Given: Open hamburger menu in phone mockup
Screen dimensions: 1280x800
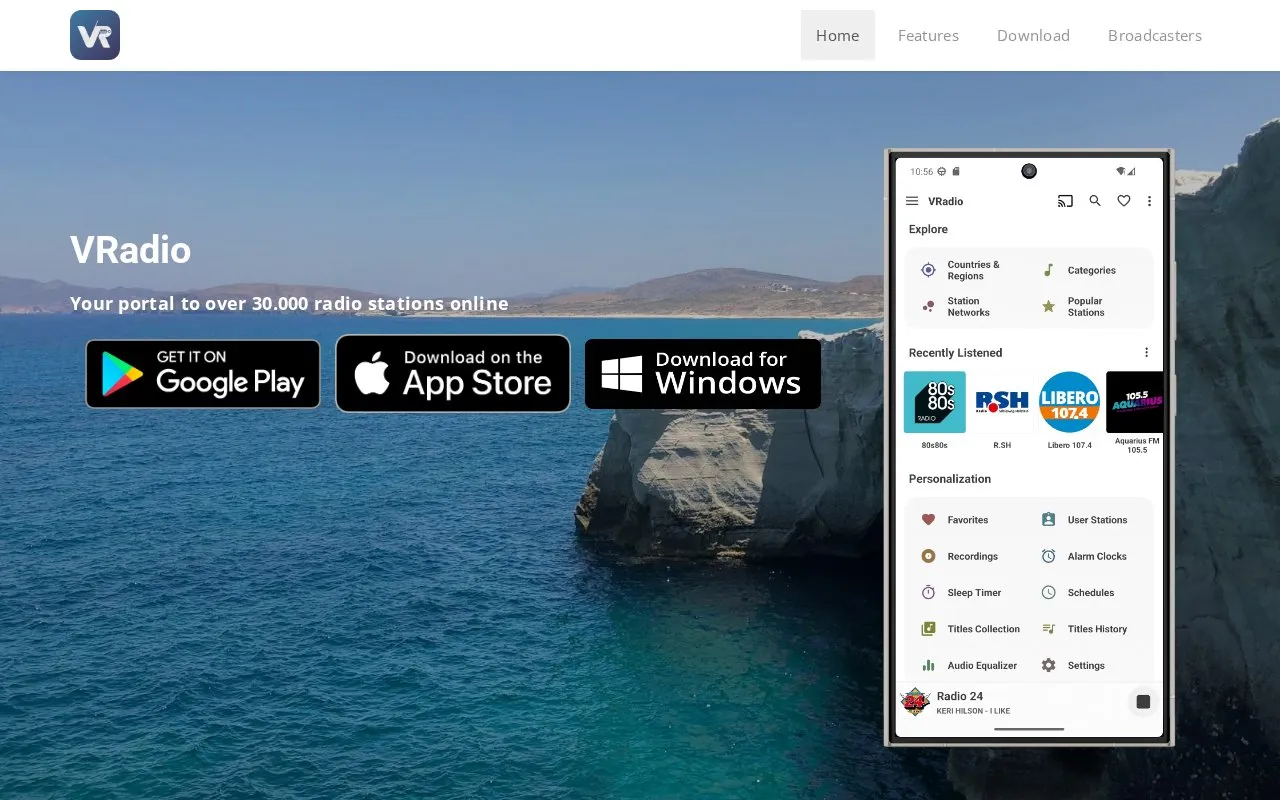Looking at the screenshot, I should [912, 201].
